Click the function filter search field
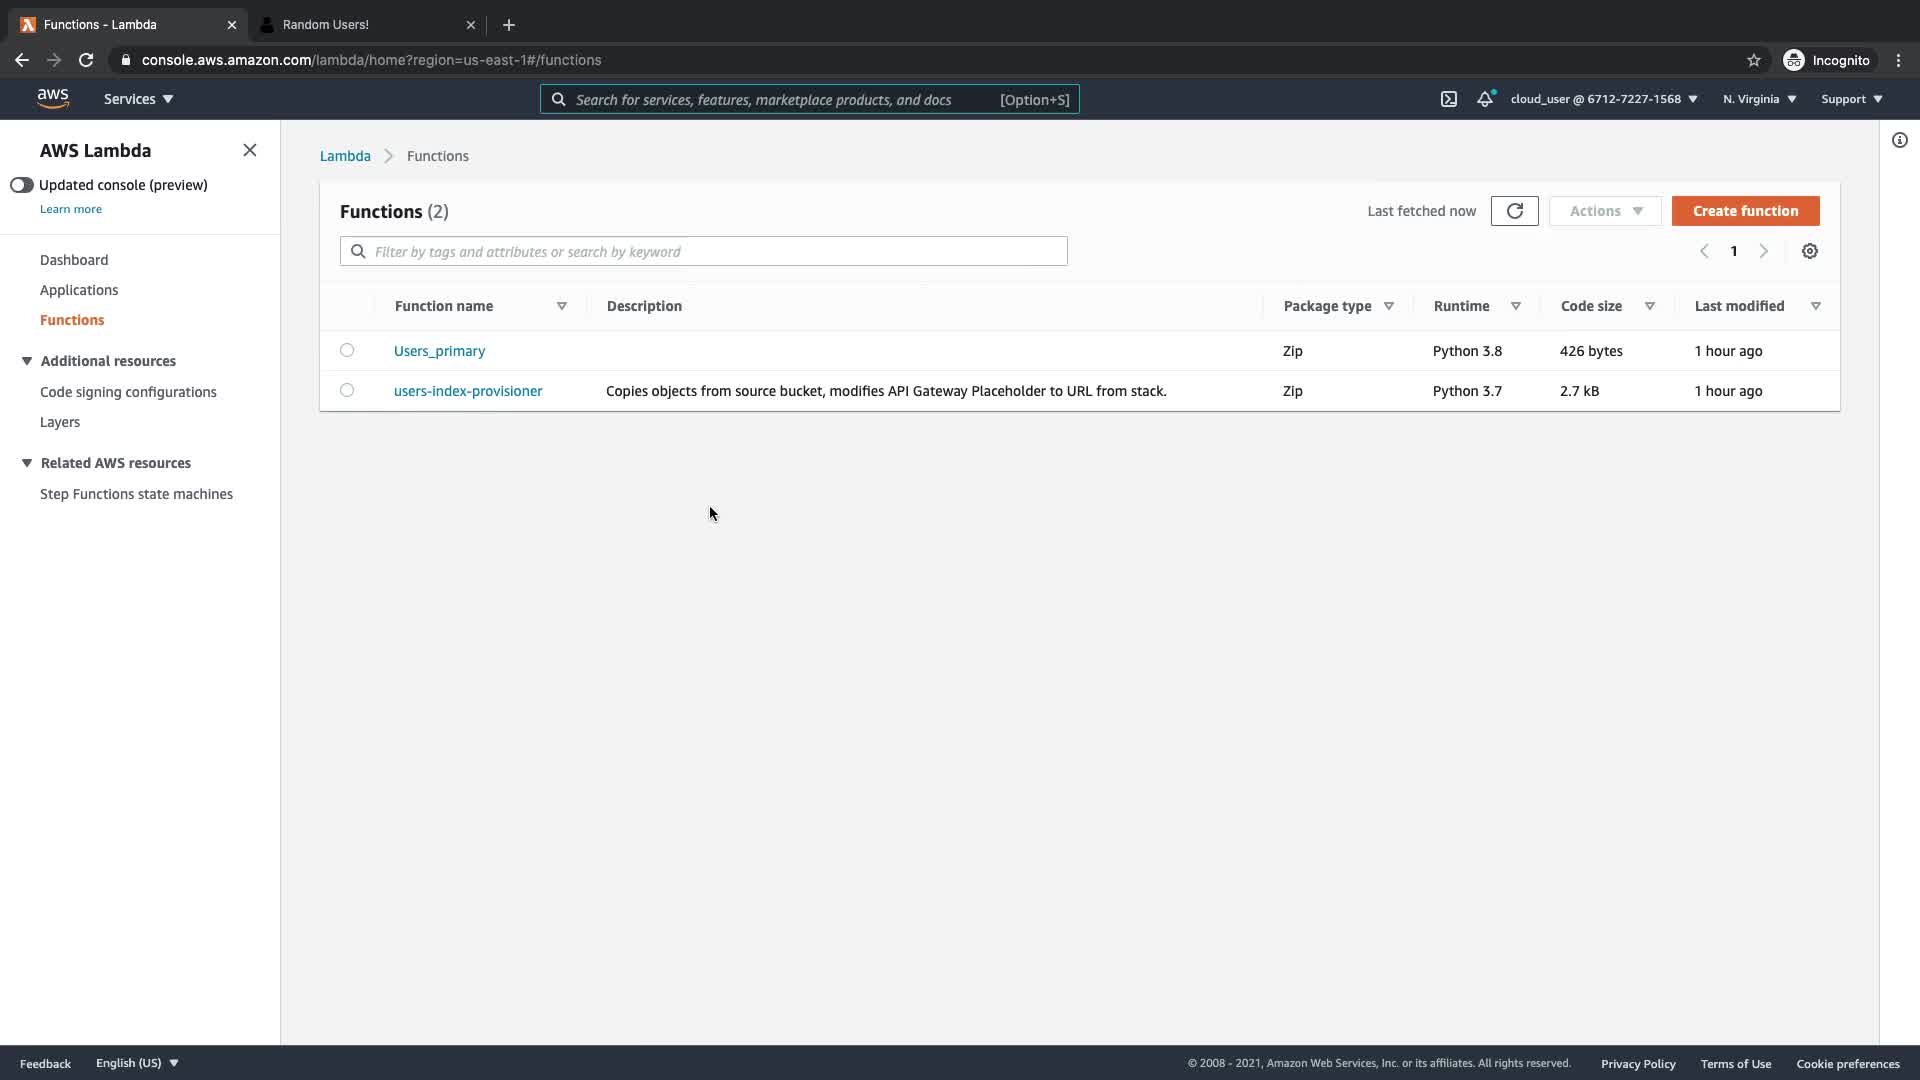 tap(703, 251)
